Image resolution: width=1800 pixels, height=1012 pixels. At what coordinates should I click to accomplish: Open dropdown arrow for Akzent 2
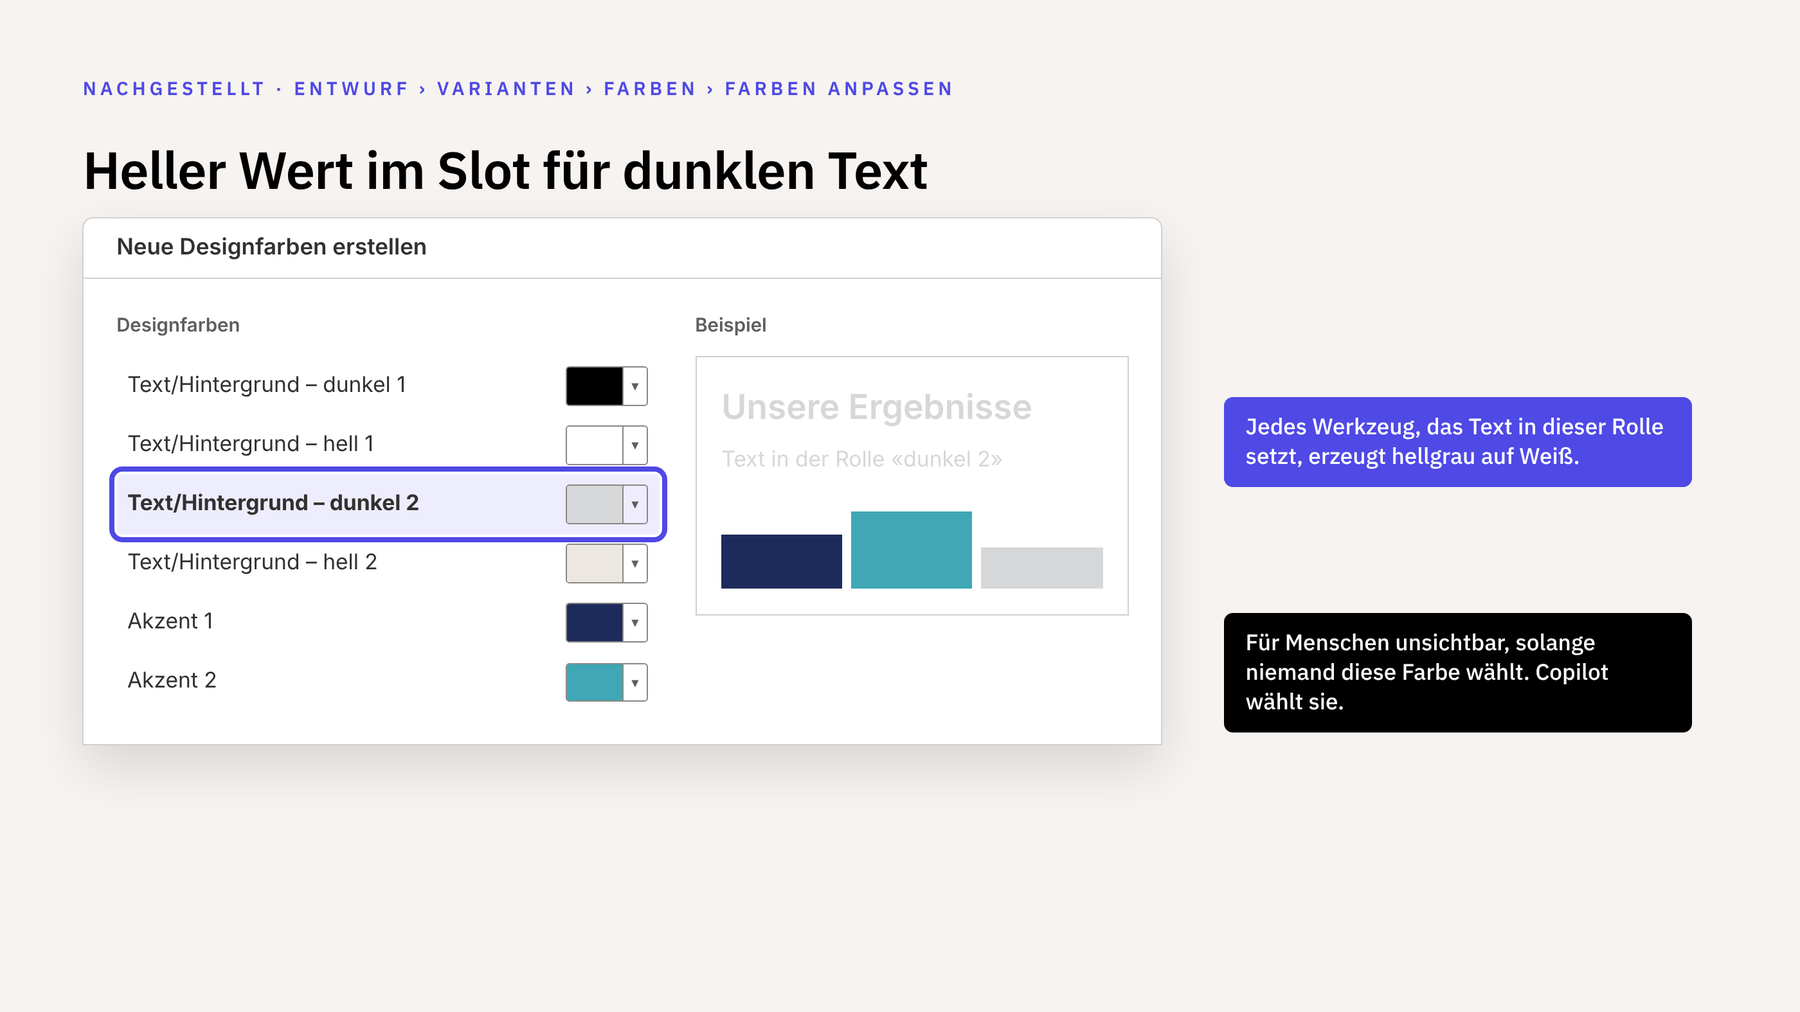(635, 682)
